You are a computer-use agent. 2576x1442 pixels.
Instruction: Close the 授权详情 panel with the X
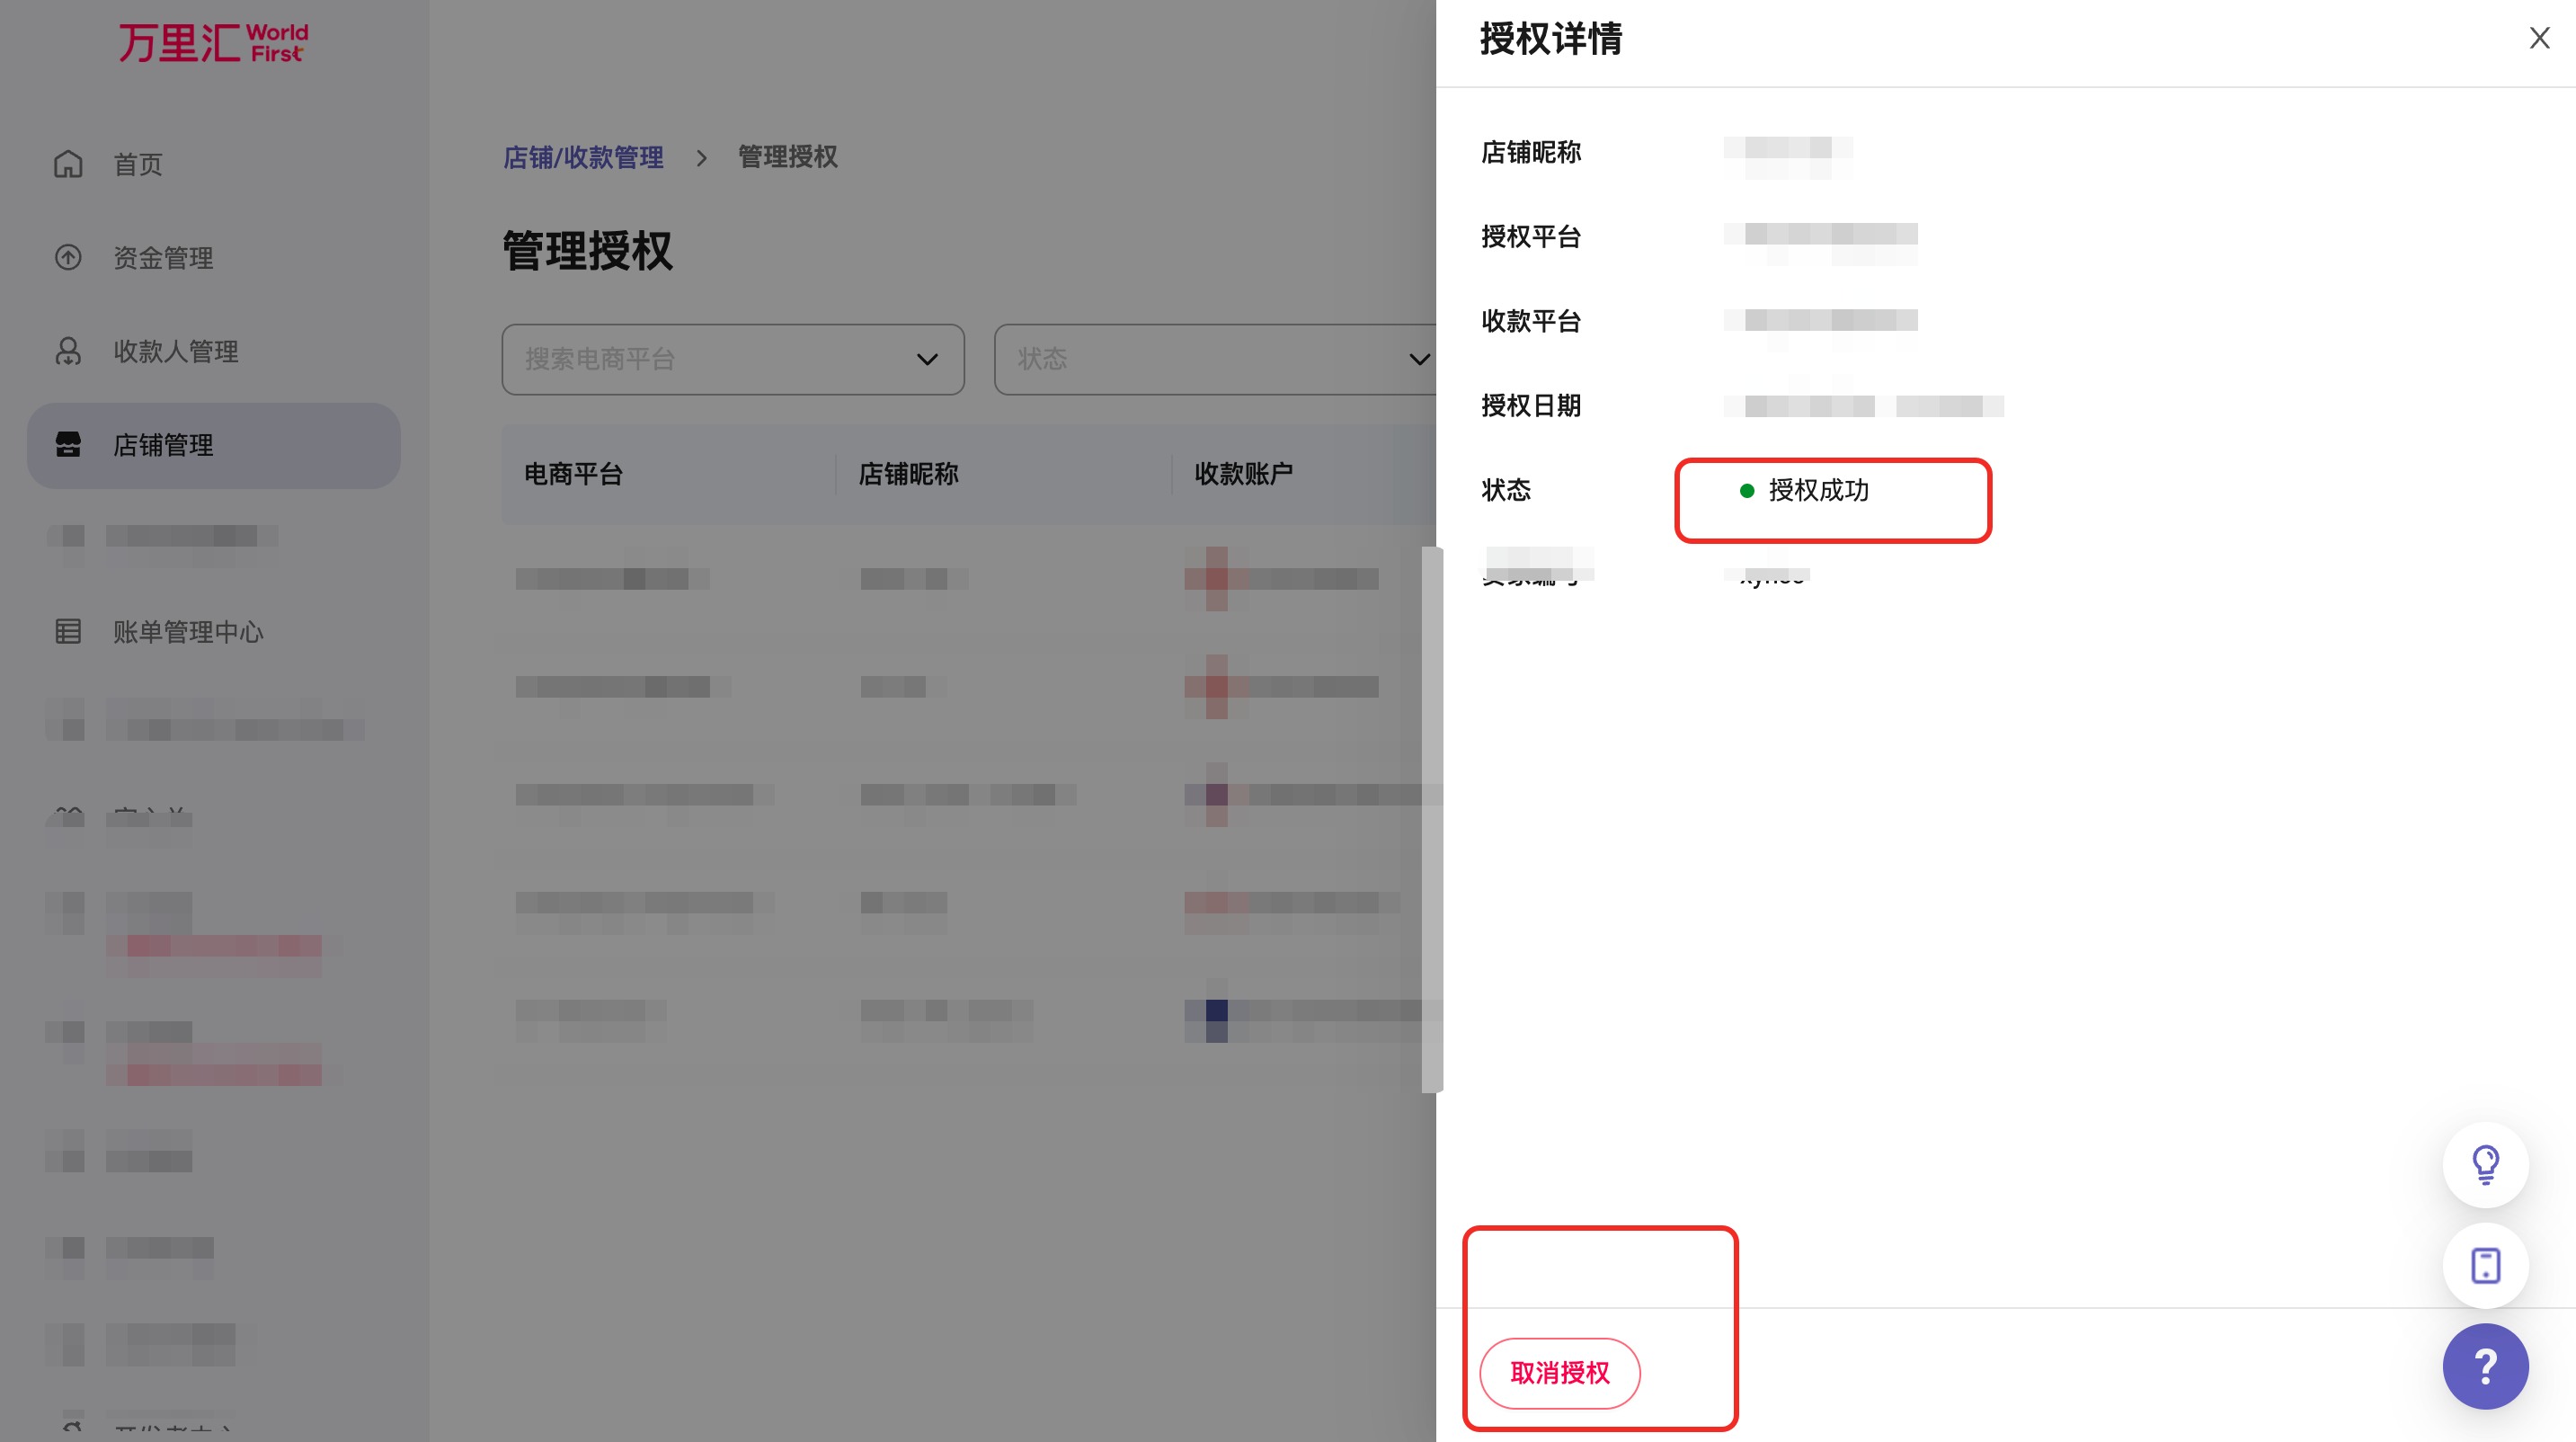point(2539,39)
